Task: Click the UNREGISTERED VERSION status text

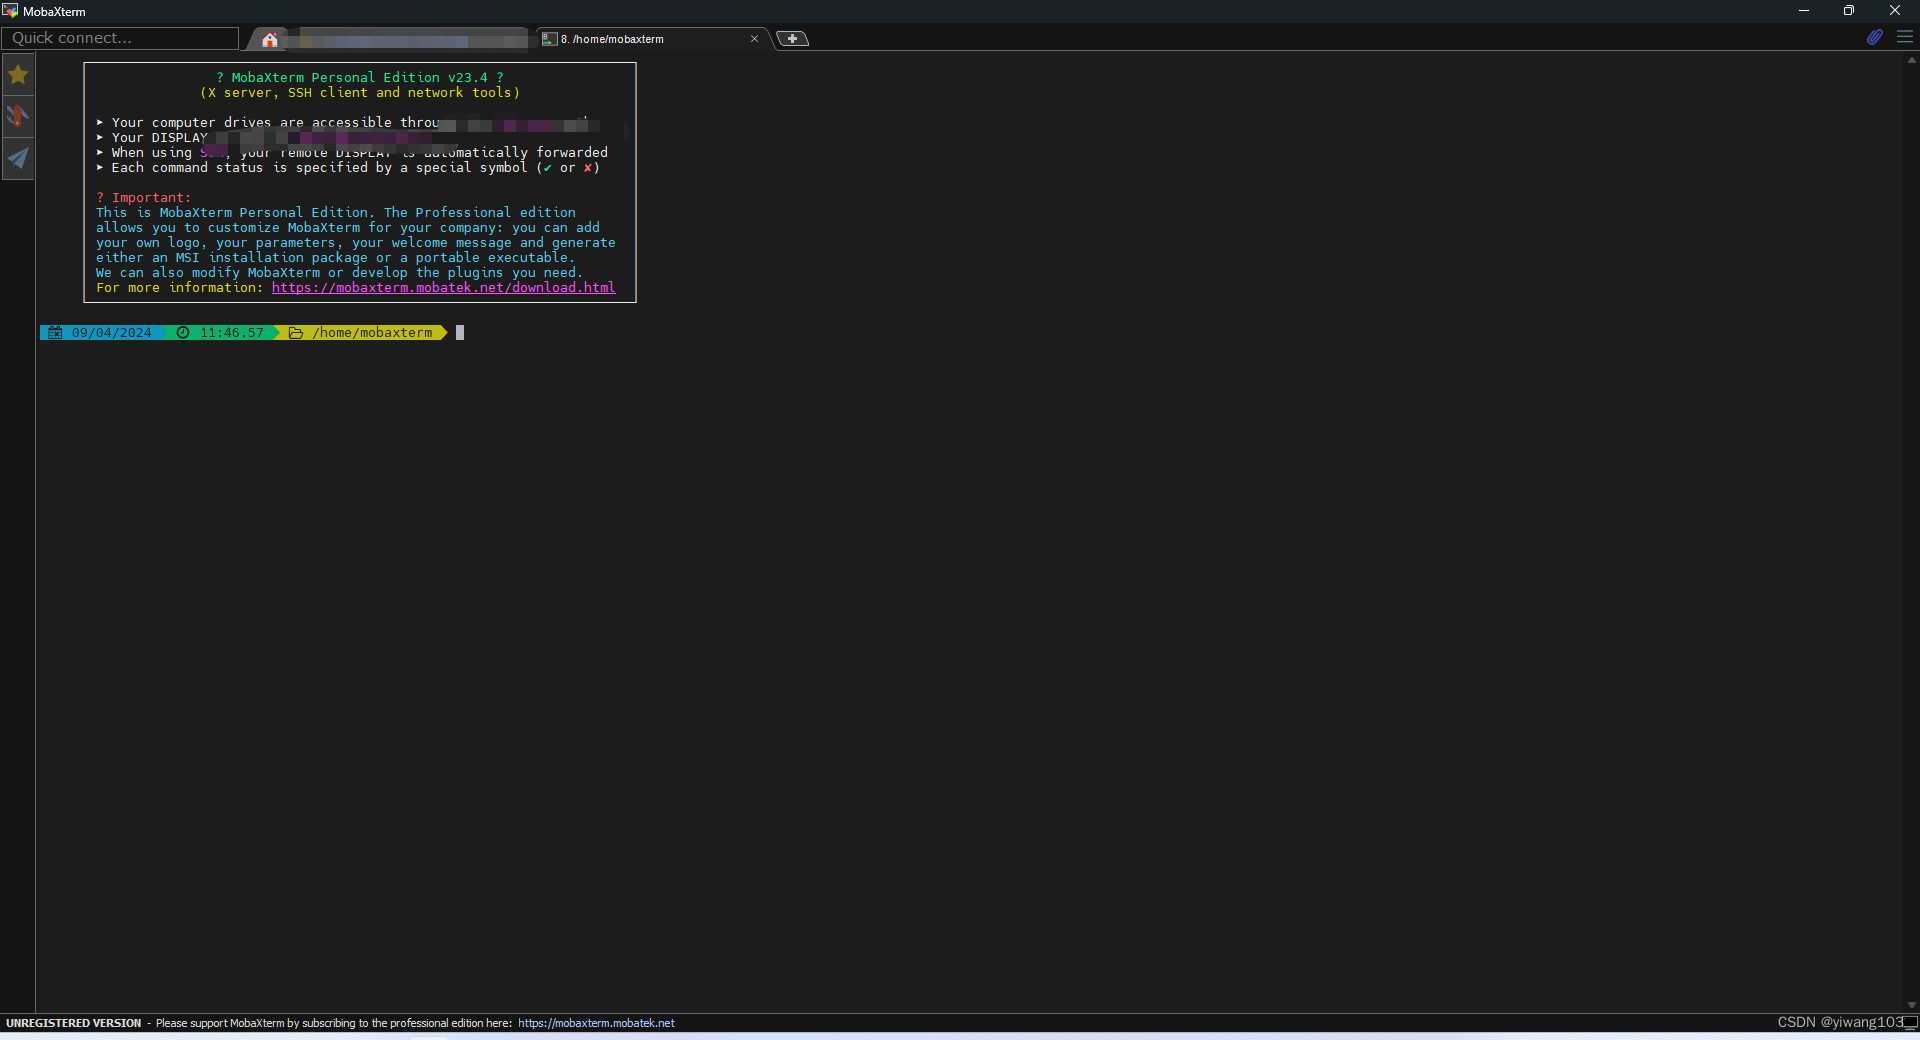Action: (x=74, y=1023)
